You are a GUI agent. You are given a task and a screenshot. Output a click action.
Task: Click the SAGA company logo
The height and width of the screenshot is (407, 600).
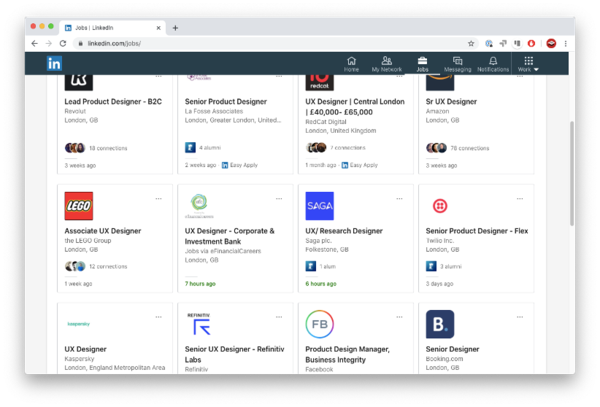[x=320, y=206]
